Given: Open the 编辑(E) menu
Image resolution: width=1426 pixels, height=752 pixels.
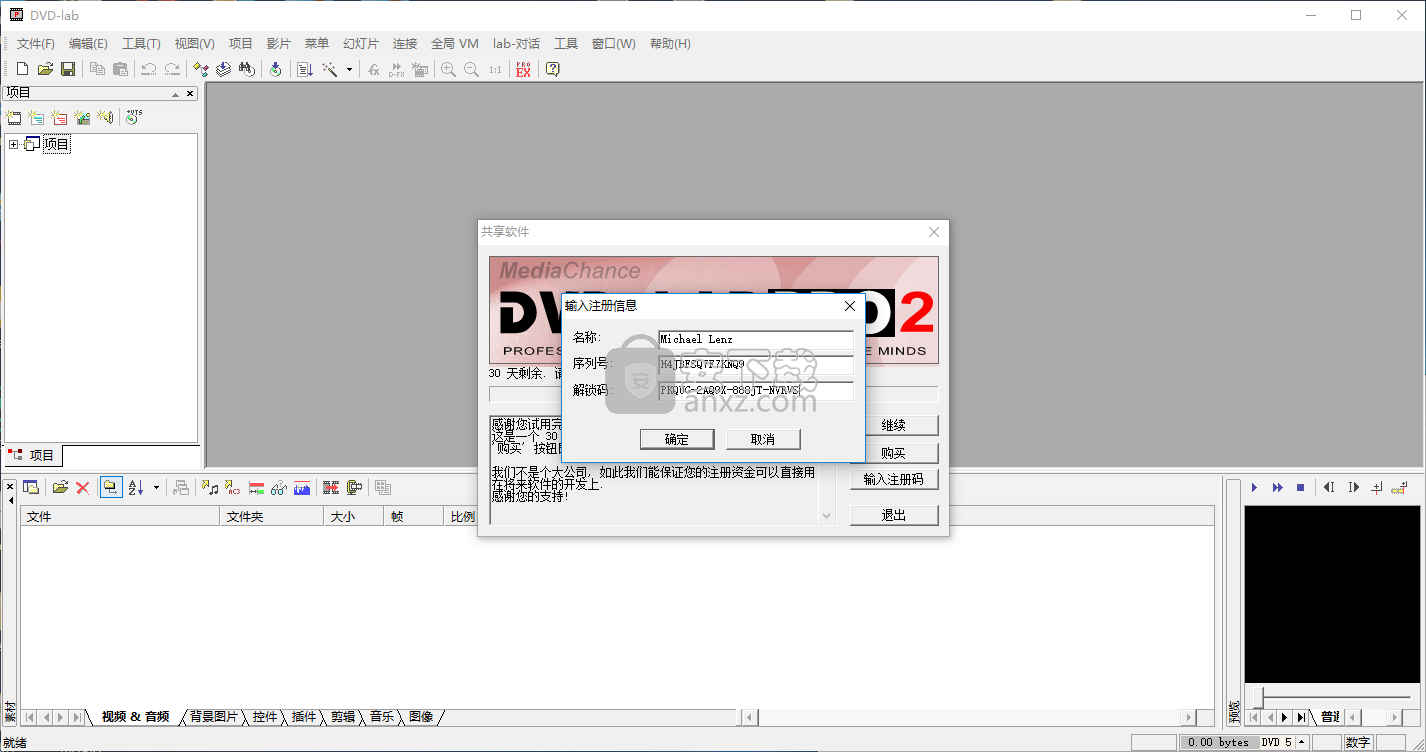Looking at the screenshot, I should [88, 43].
